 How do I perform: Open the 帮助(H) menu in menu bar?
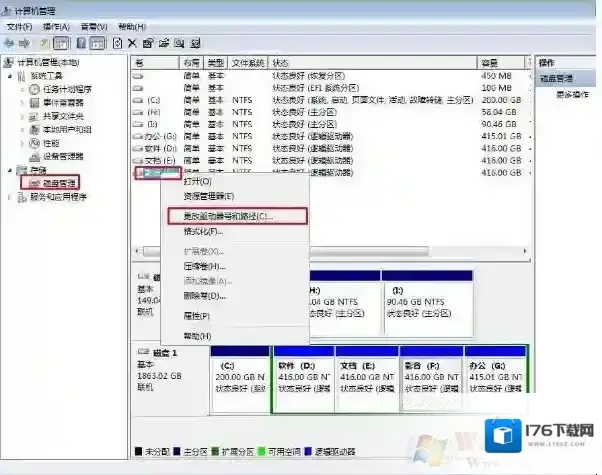132,26
